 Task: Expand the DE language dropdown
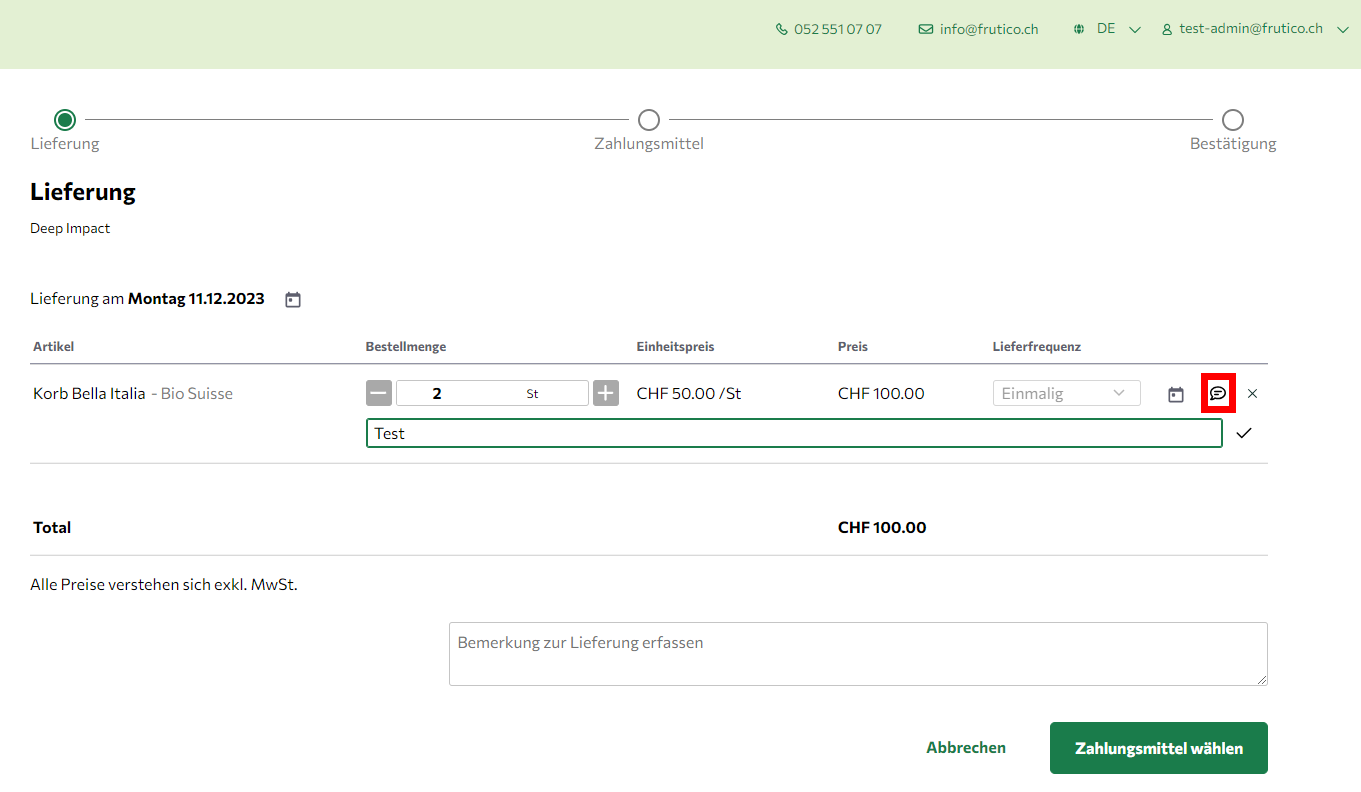pos(1134,29)
